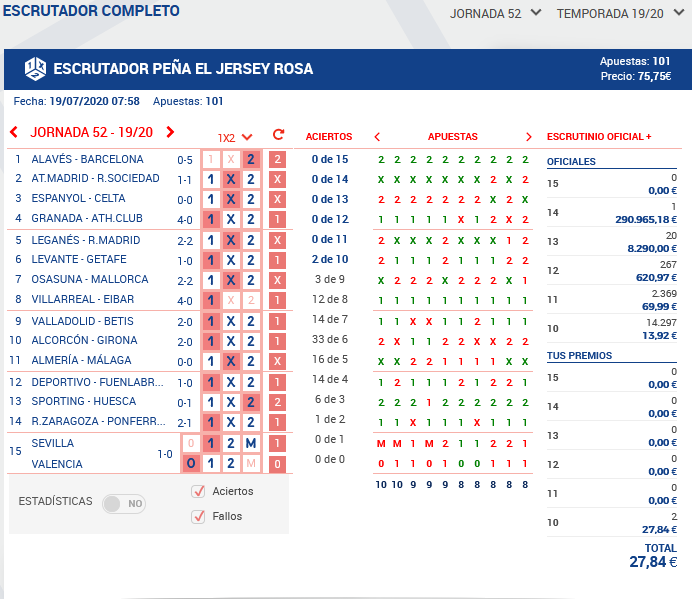This screenshot has height=599, width=692.
Task: Click '33 de 6' aciertos row
Action: pos(330,339)
